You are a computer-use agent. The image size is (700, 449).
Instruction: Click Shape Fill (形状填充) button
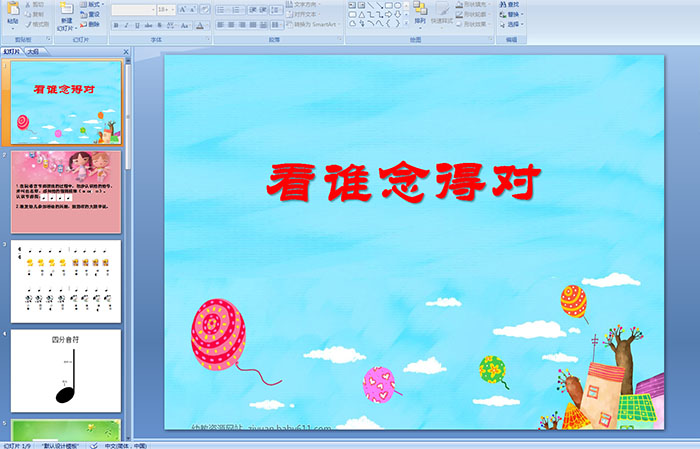tap(472, 4)
